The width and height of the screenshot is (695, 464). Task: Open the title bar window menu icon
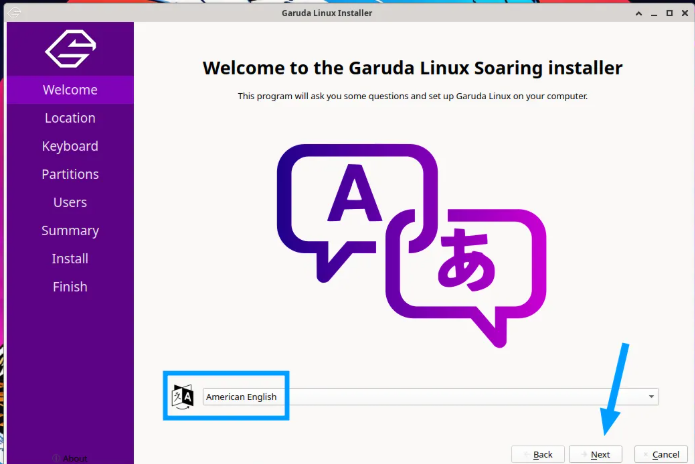coord(14,13)
